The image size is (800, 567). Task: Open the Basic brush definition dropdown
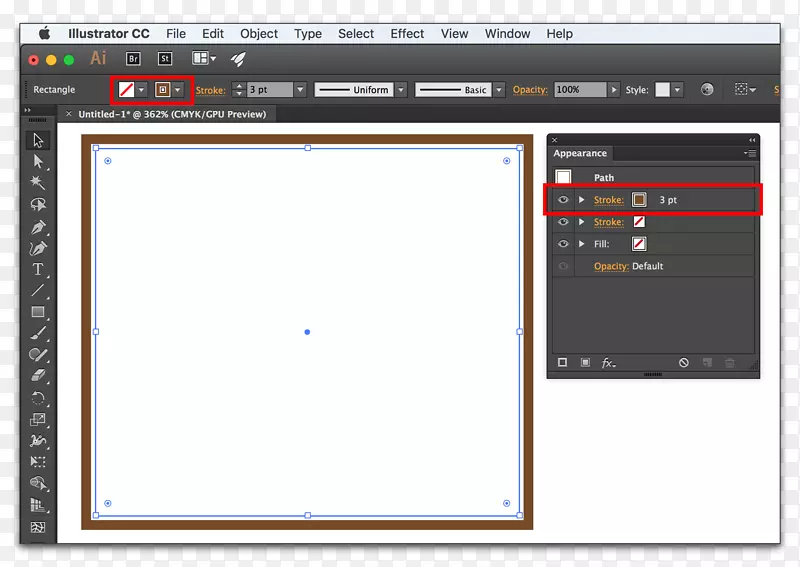pyautogui.click(x=499, y=90)
